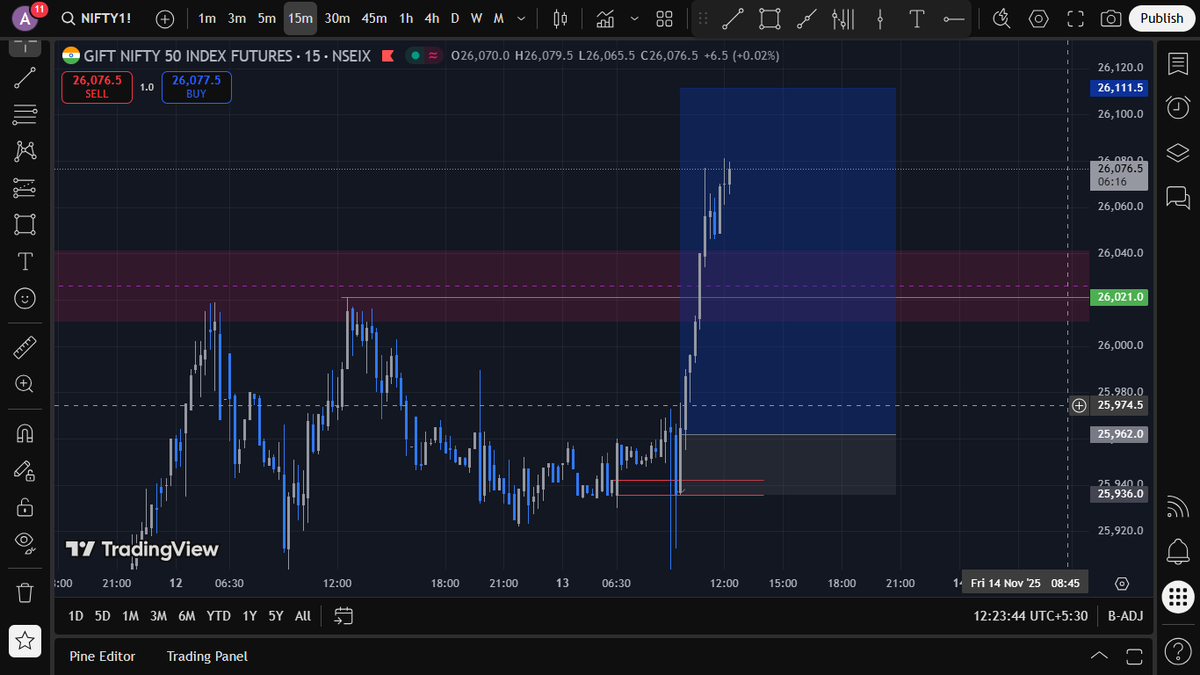Open the candlestick chart type selector

click(x=560, y=18)
